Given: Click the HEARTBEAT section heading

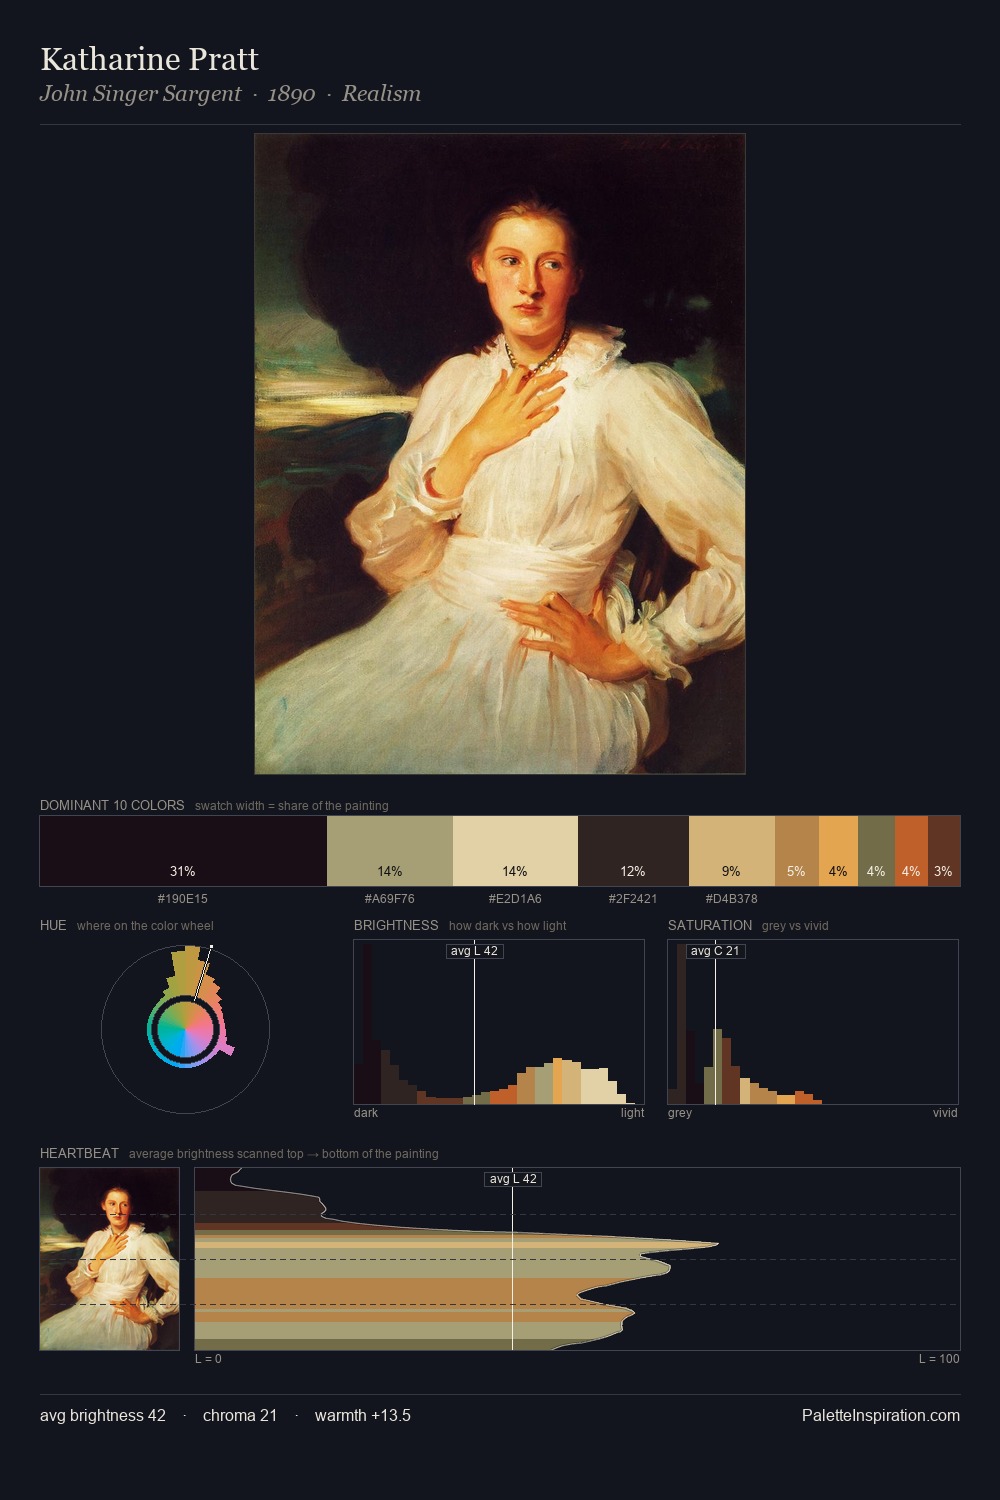Looking at the screenshot, I should pos(79,1153).
